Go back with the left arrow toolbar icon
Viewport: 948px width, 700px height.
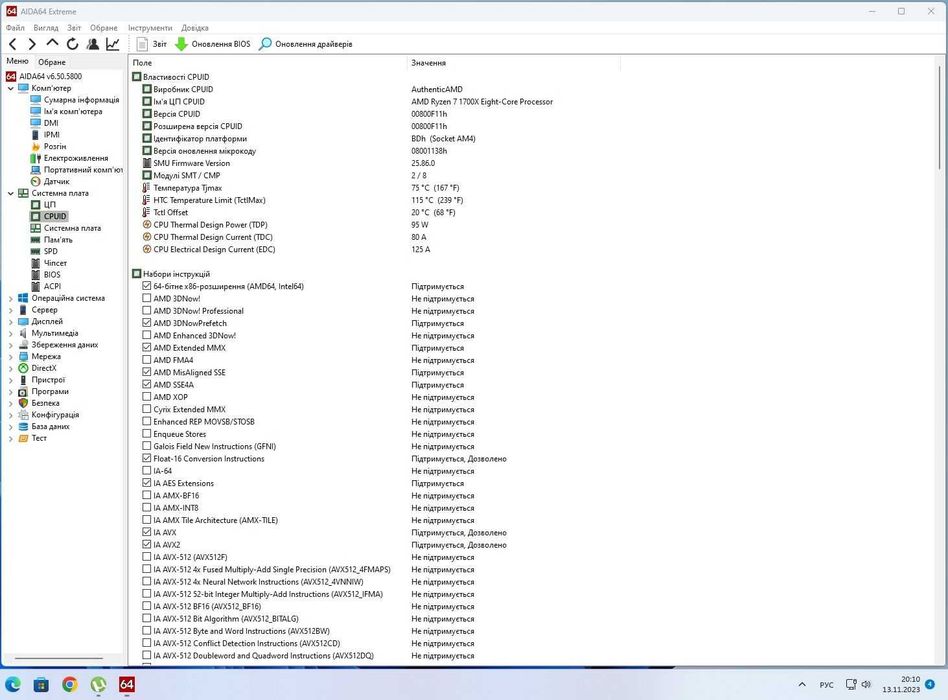click(x=13, y=44)
